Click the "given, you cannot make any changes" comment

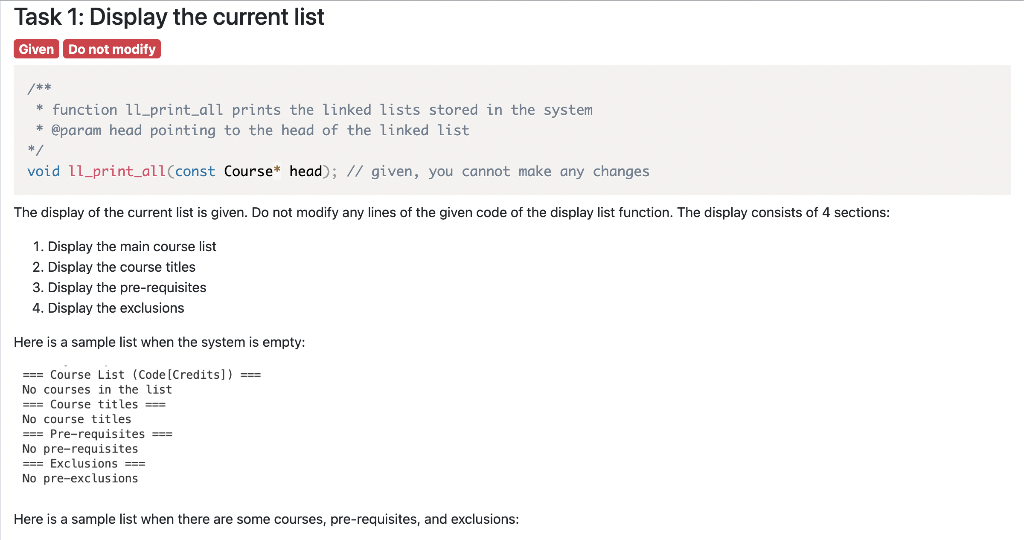(x=510, y=171)
